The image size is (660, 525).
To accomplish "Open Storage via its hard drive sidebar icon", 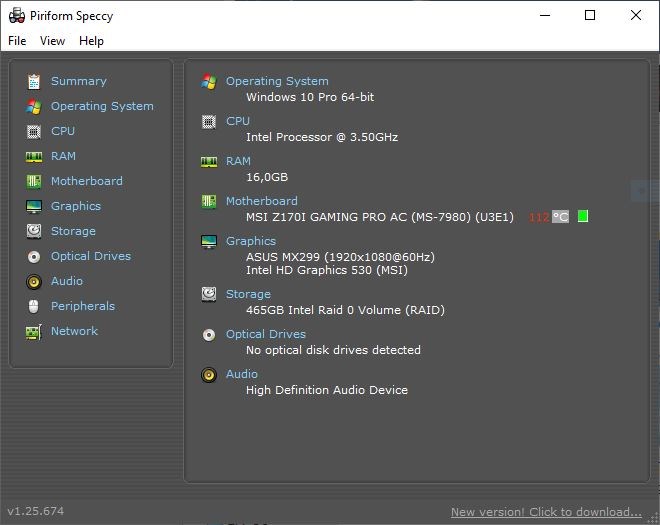I will (34, 231).
